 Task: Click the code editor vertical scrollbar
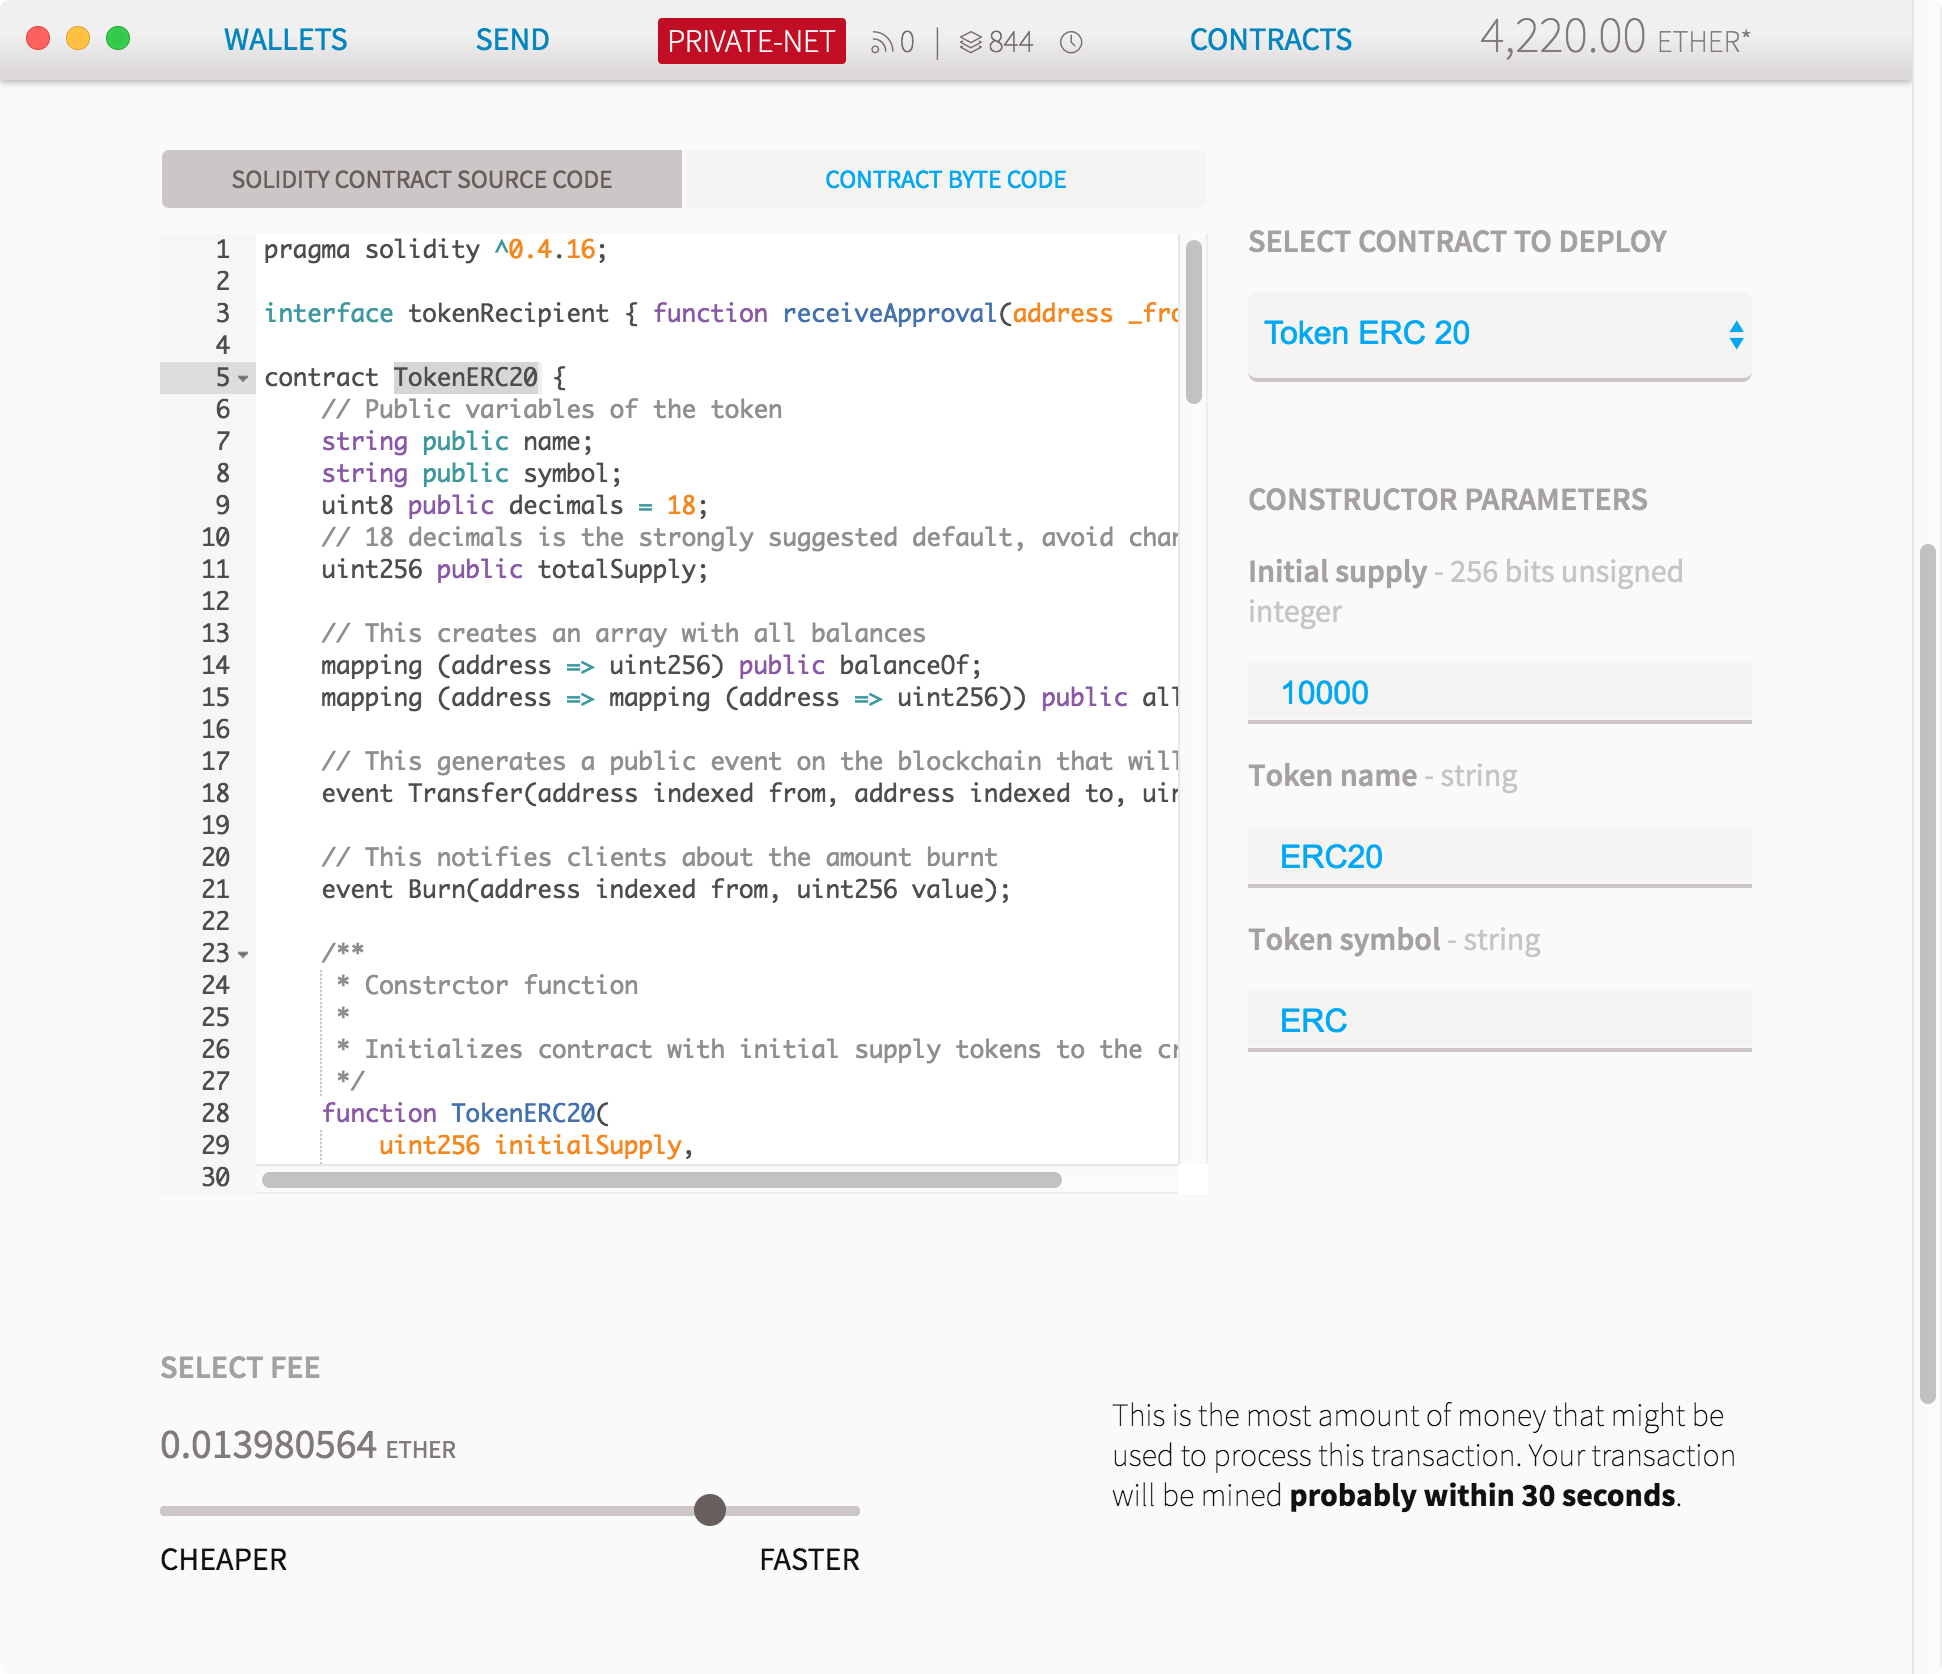tap(1193, 322)
